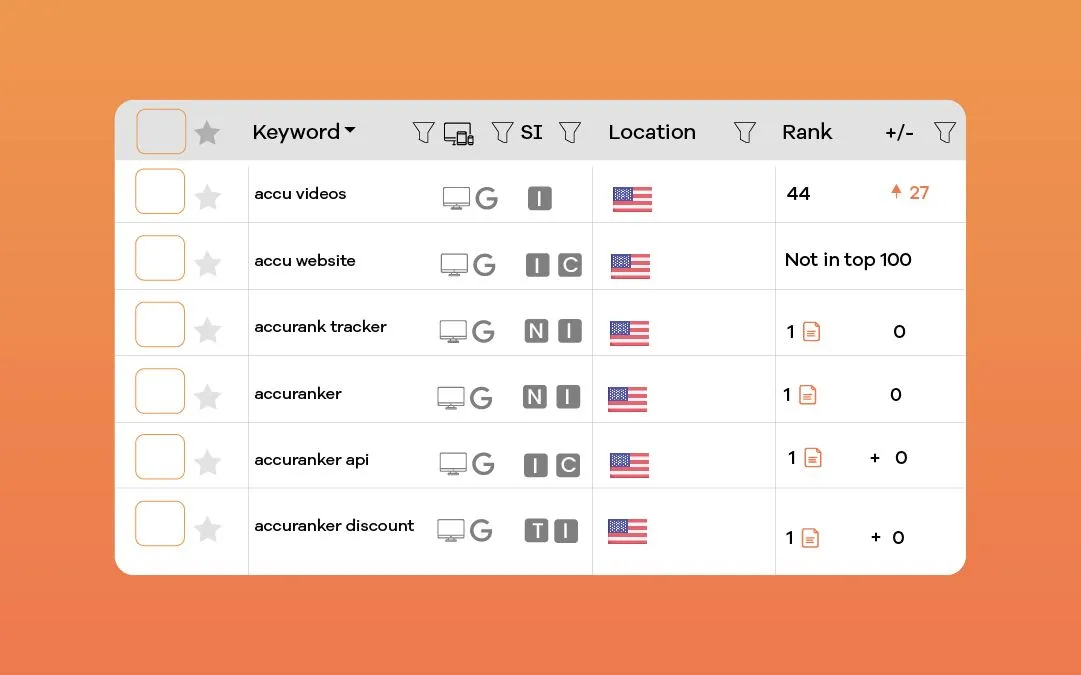The width and height of the screenshot is (1081, 675).
Task: Click the SERP document icon beside accurank tracker's rank
Action: point(810,330)
